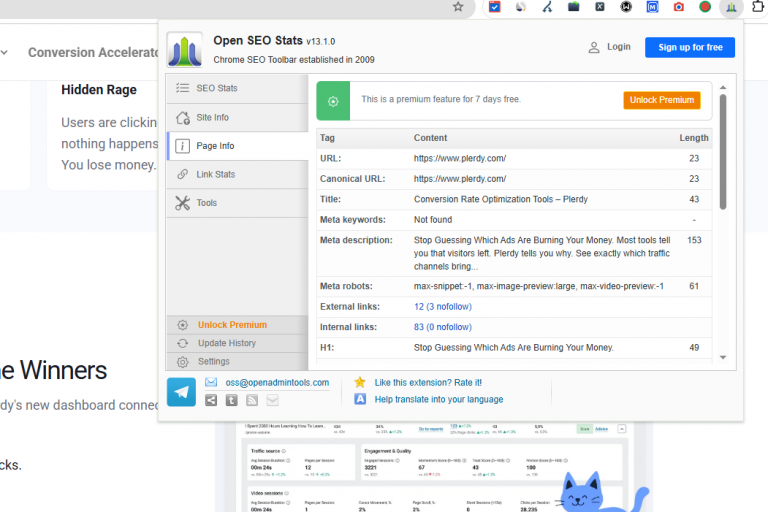
Task: Click the 'Tag' column header
Action: coord(327,138)
